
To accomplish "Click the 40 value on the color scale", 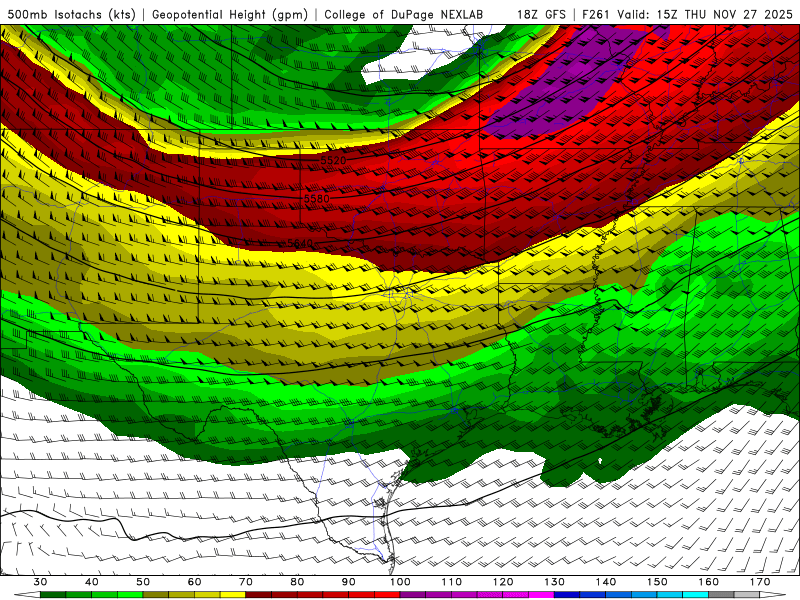I will click(92, 582).
